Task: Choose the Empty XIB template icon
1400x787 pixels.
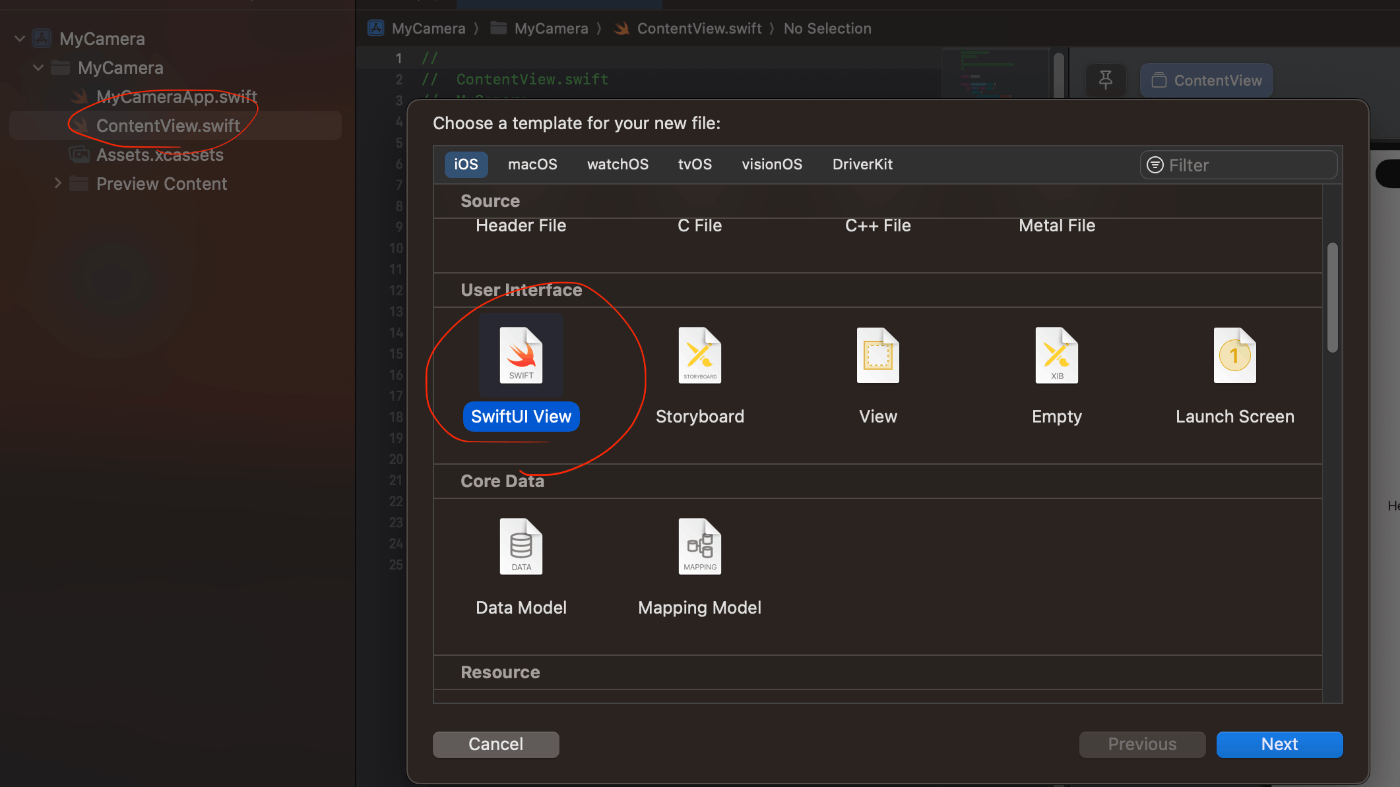Action: (1057, 356)
